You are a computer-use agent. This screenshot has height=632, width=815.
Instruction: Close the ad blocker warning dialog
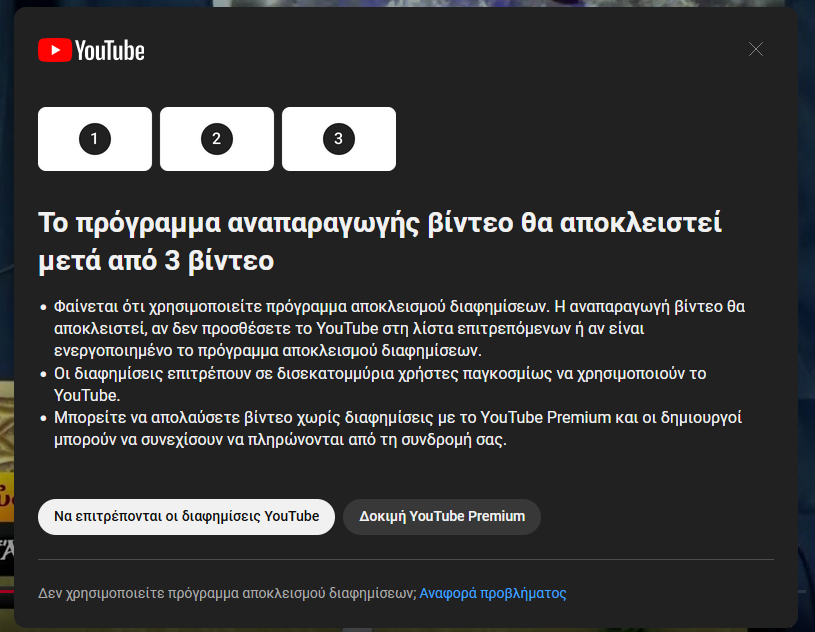[756, 49]
